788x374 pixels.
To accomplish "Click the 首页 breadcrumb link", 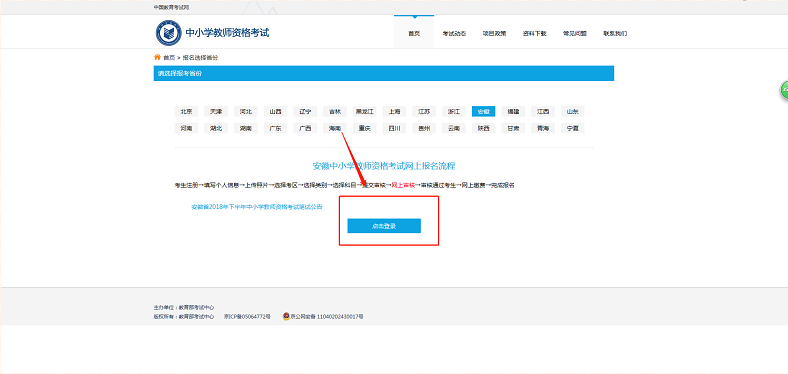I will tap(169, 58).
